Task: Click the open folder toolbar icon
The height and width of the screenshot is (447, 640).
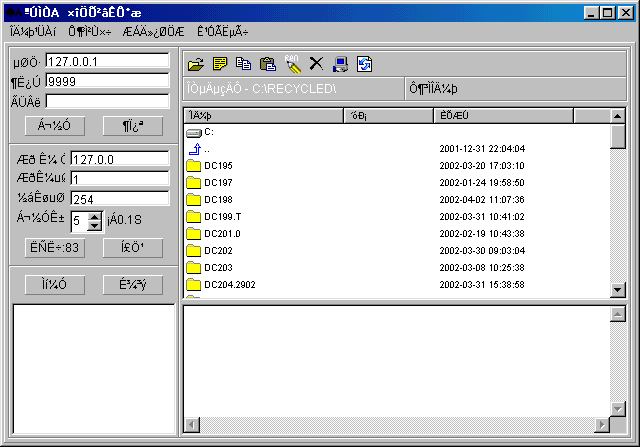Action: pyautogui.click(x=195, y=64)
